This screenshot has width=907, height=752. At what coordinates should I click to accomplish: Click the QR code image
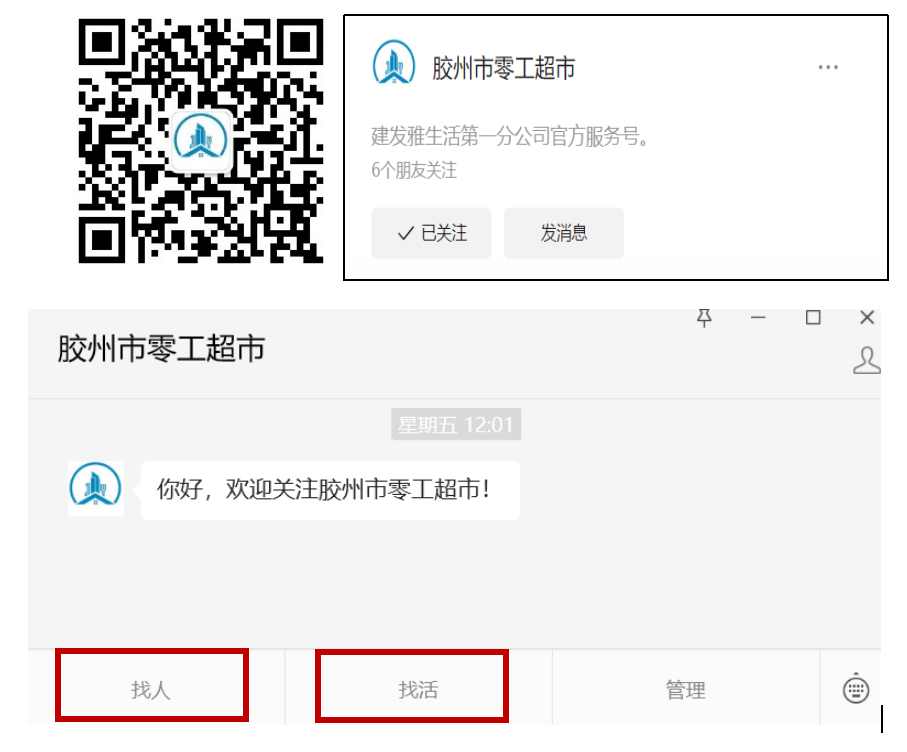click(x=200, y=141)
